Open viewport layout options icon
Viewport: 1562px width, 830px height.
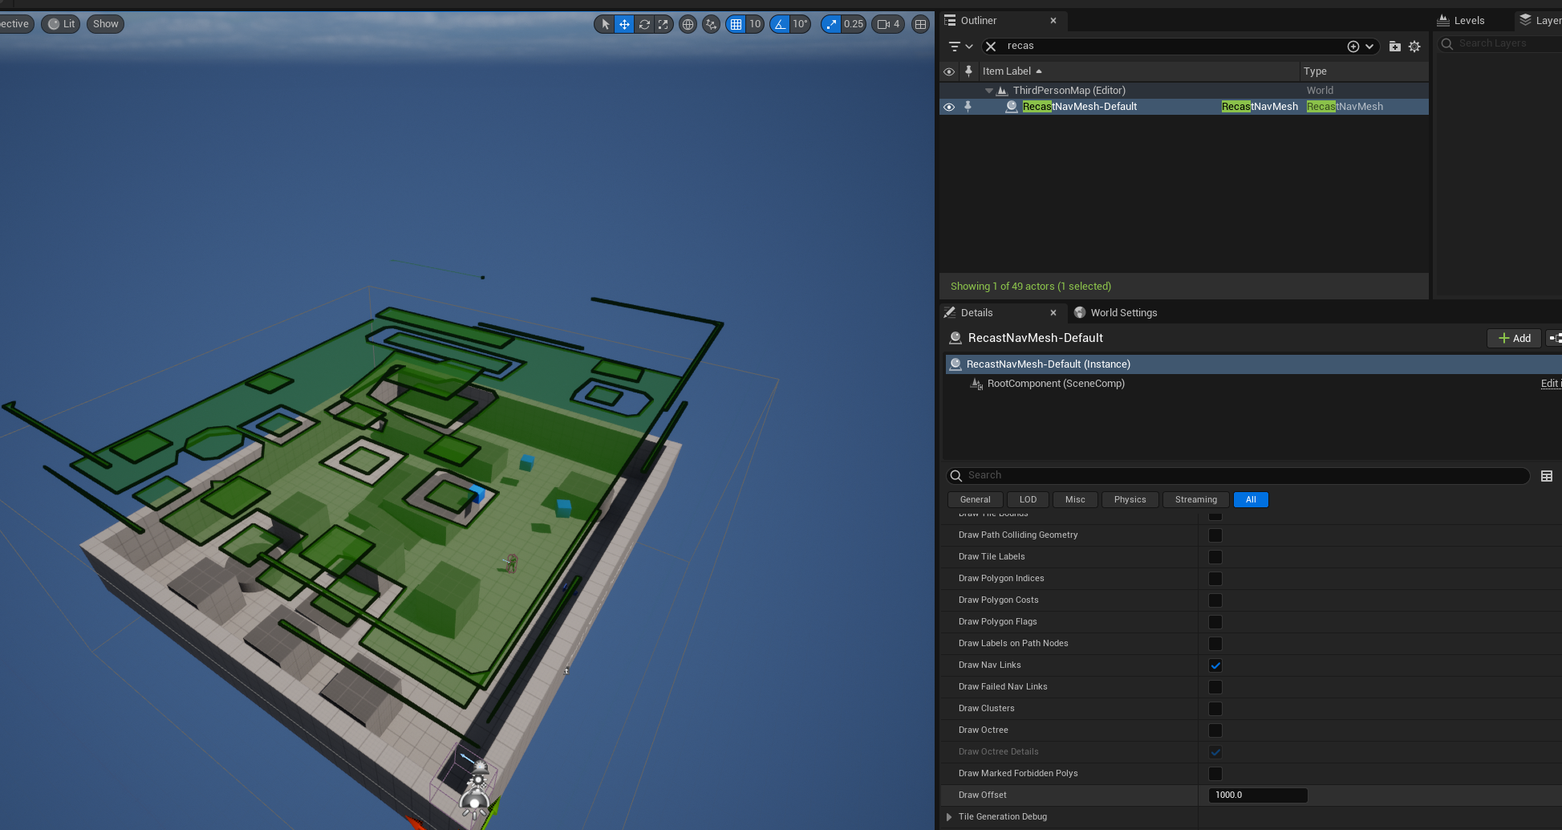(921, 24)
